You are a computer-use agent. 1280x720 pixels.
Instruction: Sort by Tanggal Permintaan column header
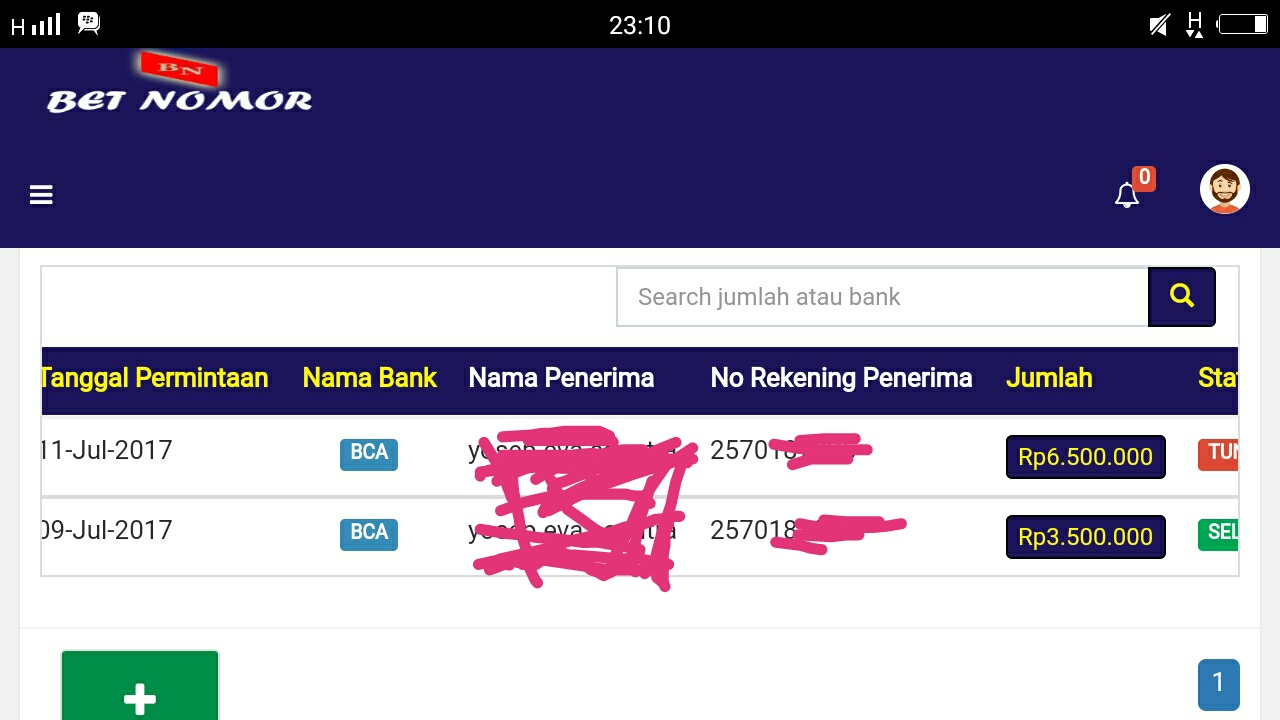154,378
